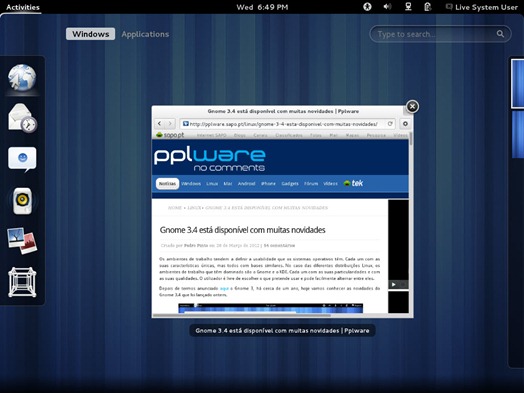Open the Live System User menu

click(482, 7)
